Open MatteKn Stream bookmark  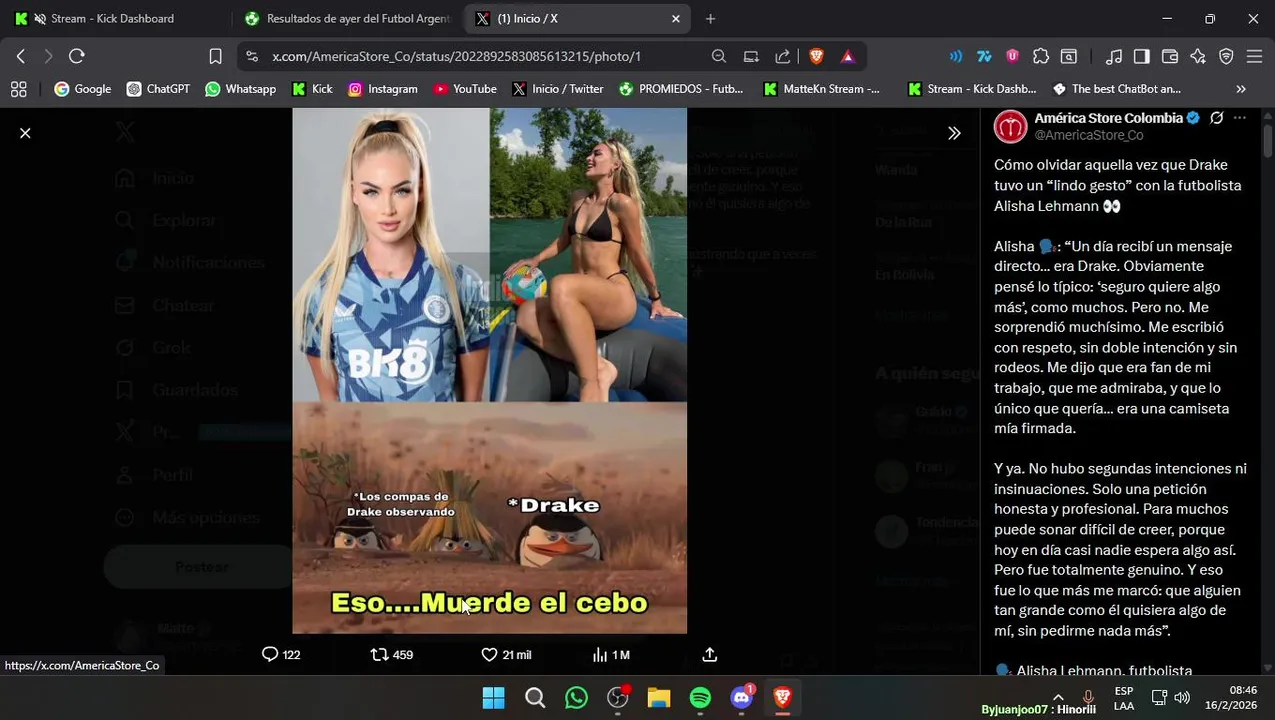[x=821, y=89]
